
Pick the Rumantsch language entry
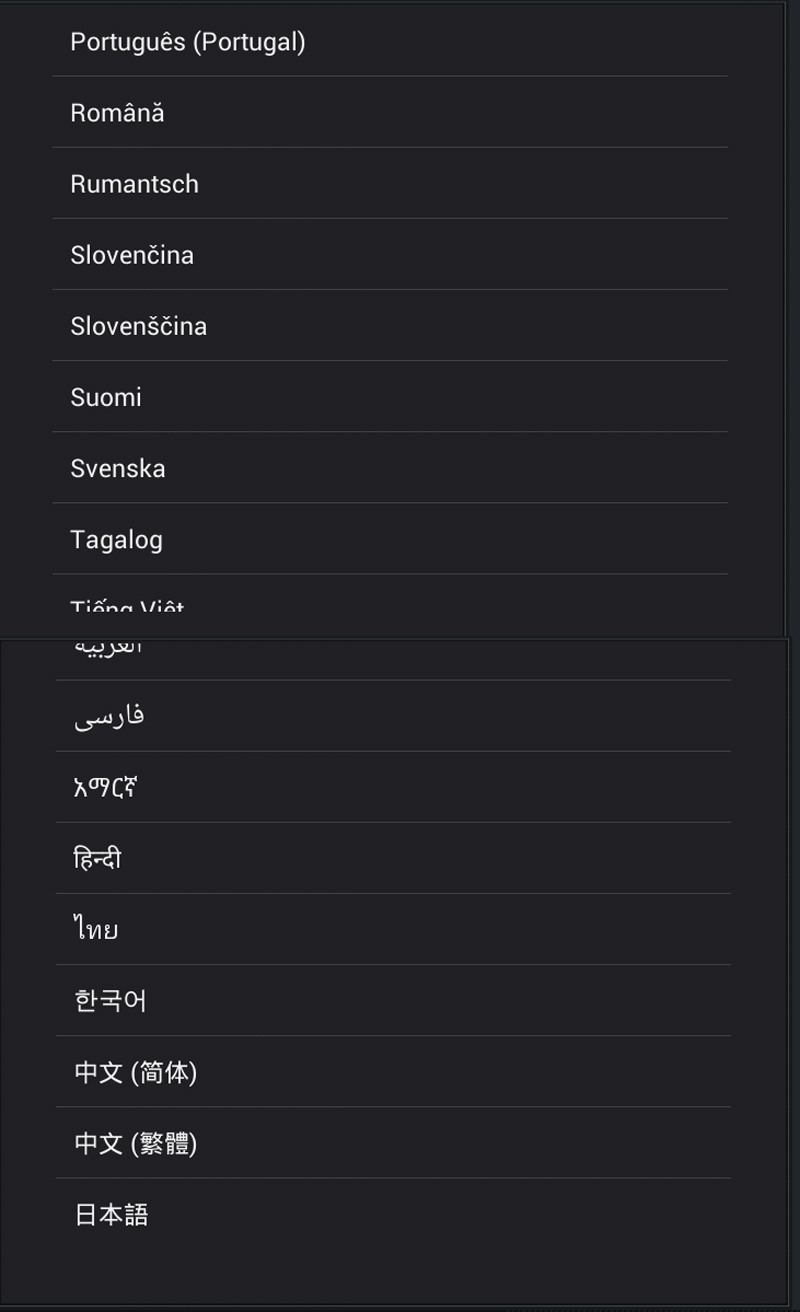(390, 183)
